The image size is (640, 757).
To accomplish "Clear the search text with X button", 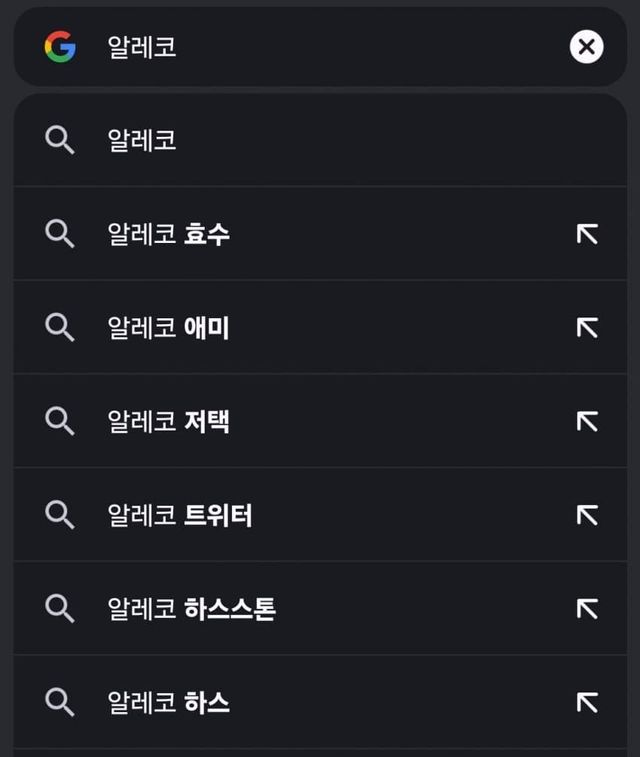I will [x=587, y=46].
